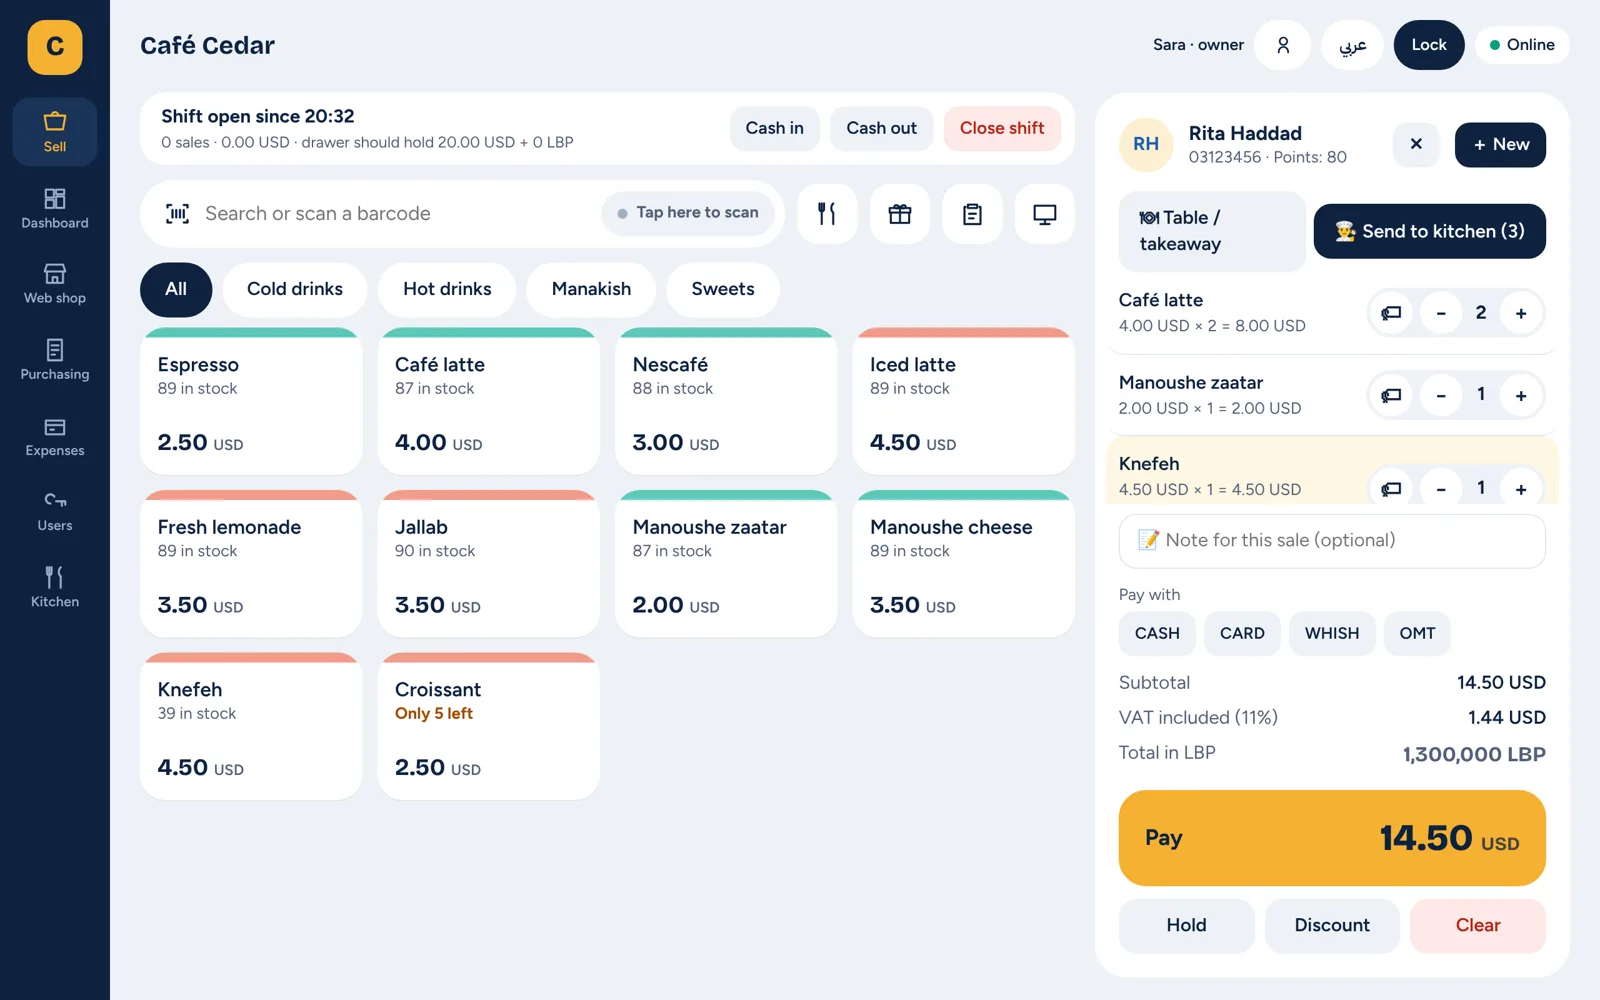Image resolution: width=1600 pixels, height=1000 pixels.
Task: Toggle Tap here to scan
Action: [688, 213]
